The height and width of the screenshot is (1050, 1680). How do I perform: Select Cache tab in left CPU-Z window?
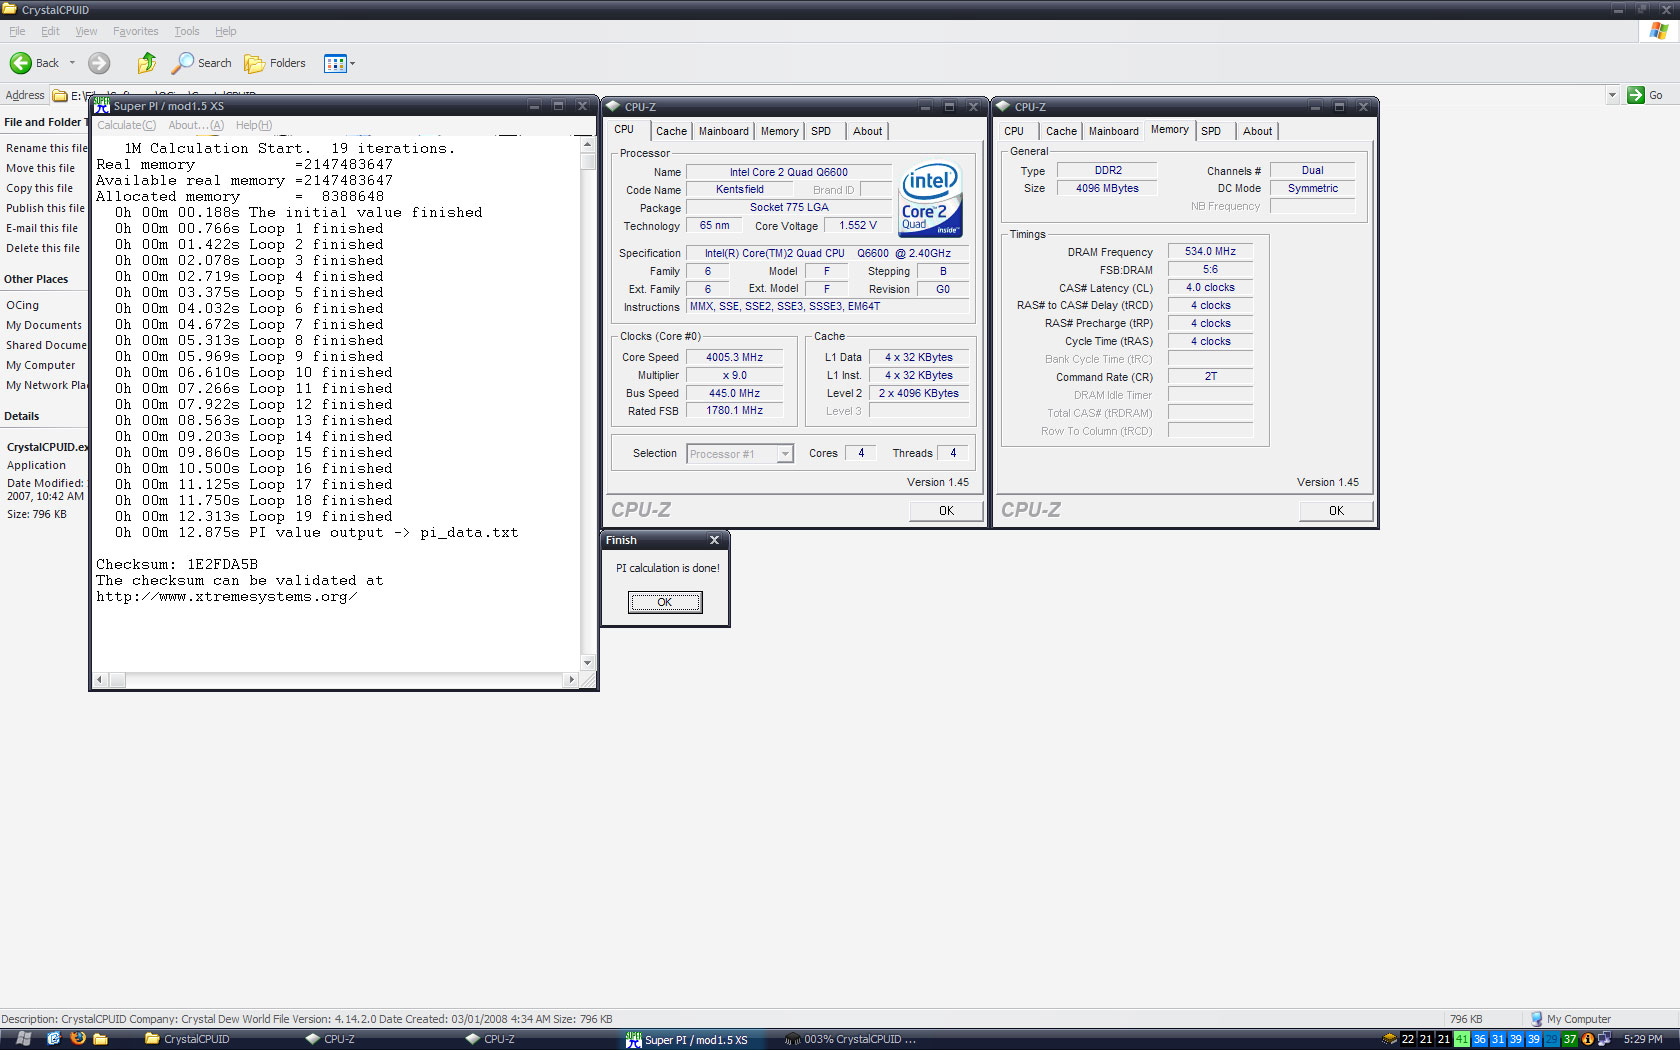(x=671, y=131)
